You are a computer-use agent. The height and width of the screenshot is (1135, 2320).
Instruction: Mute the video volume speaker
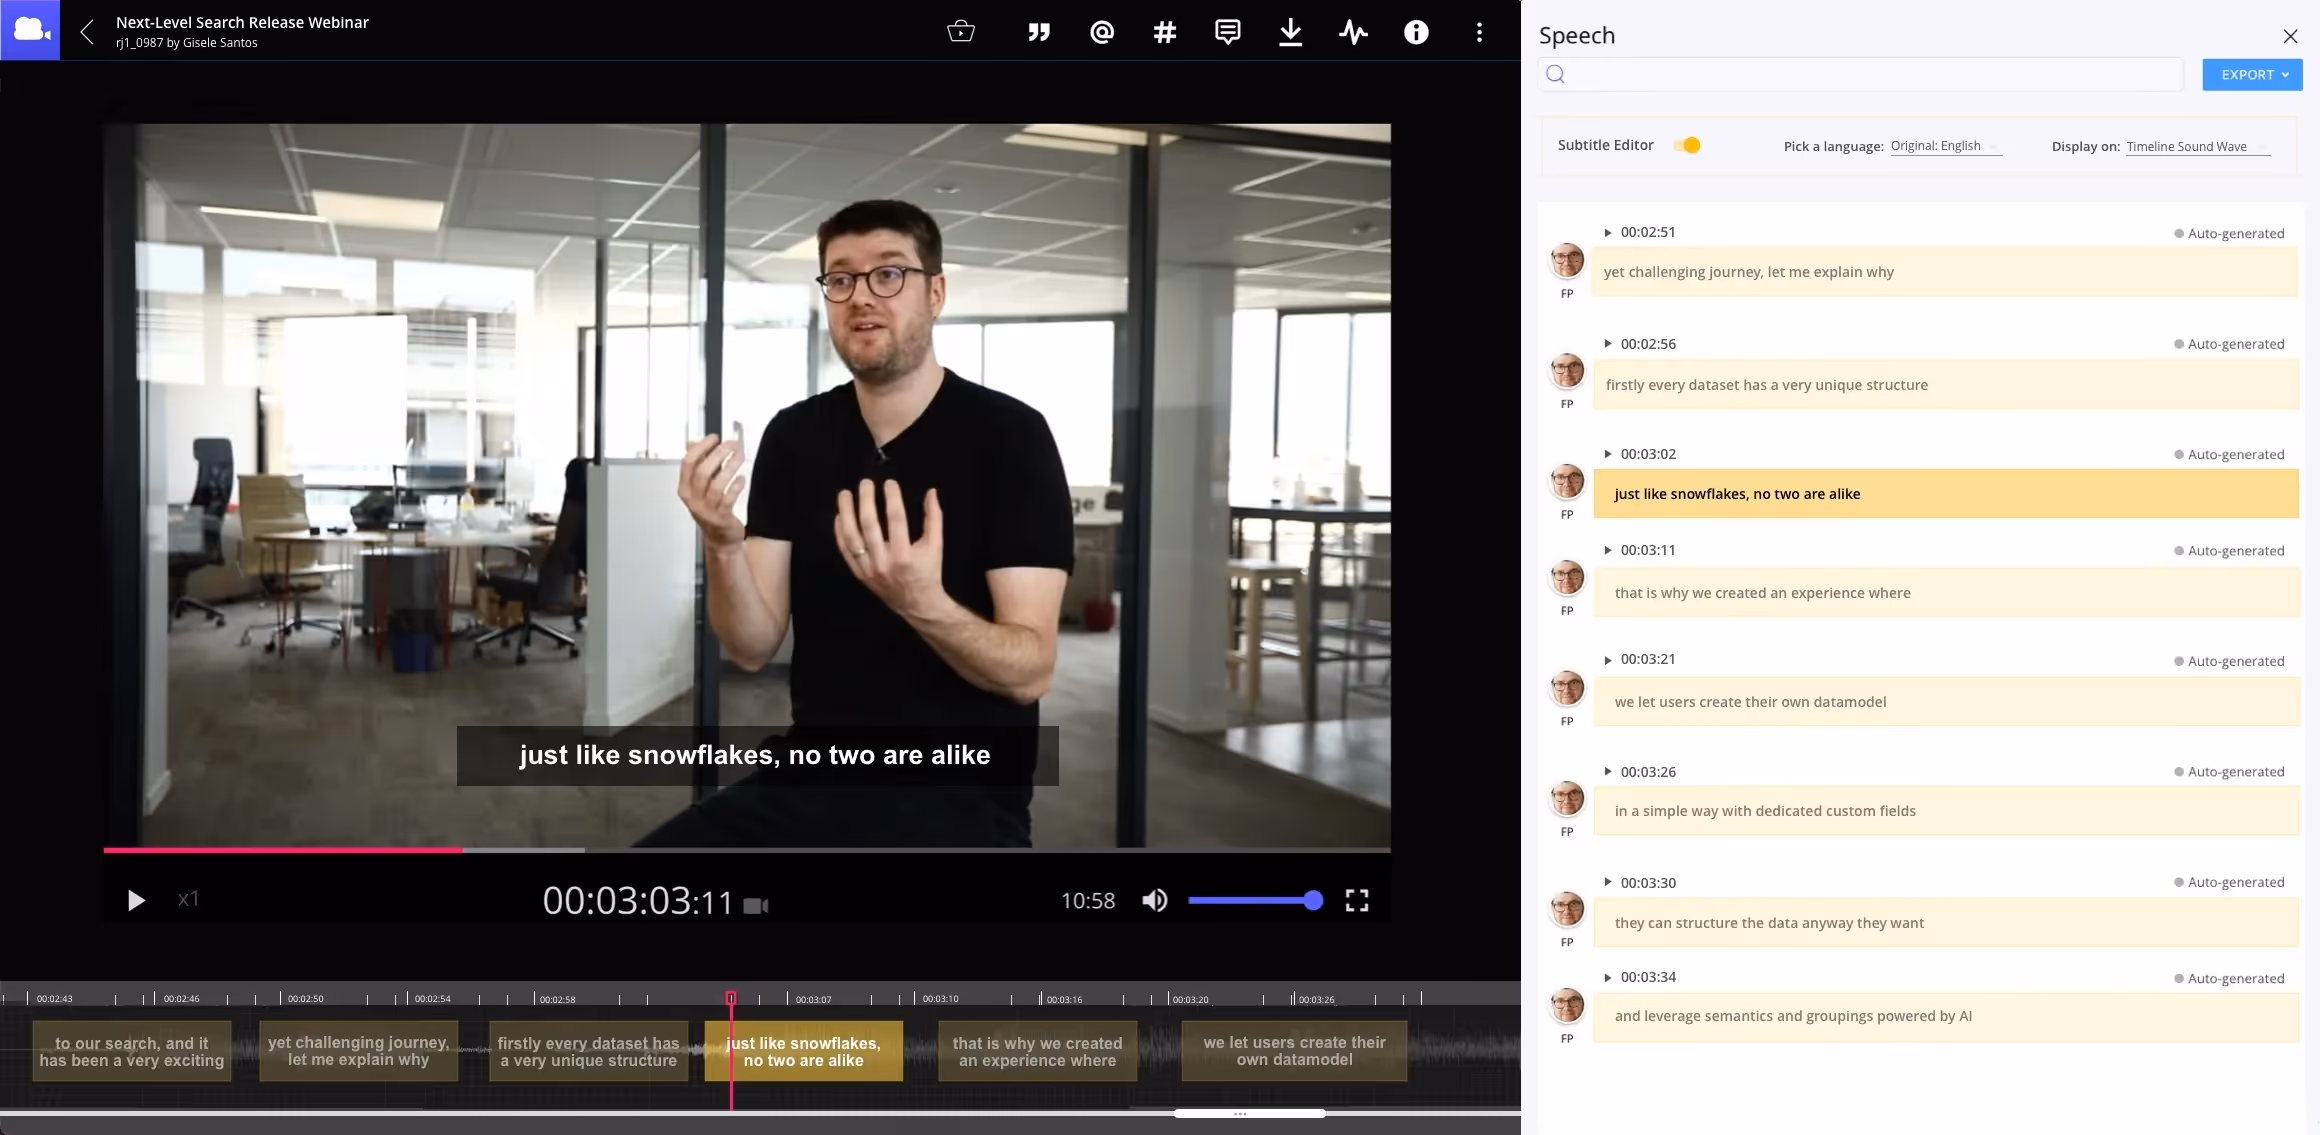point(1155,900)
